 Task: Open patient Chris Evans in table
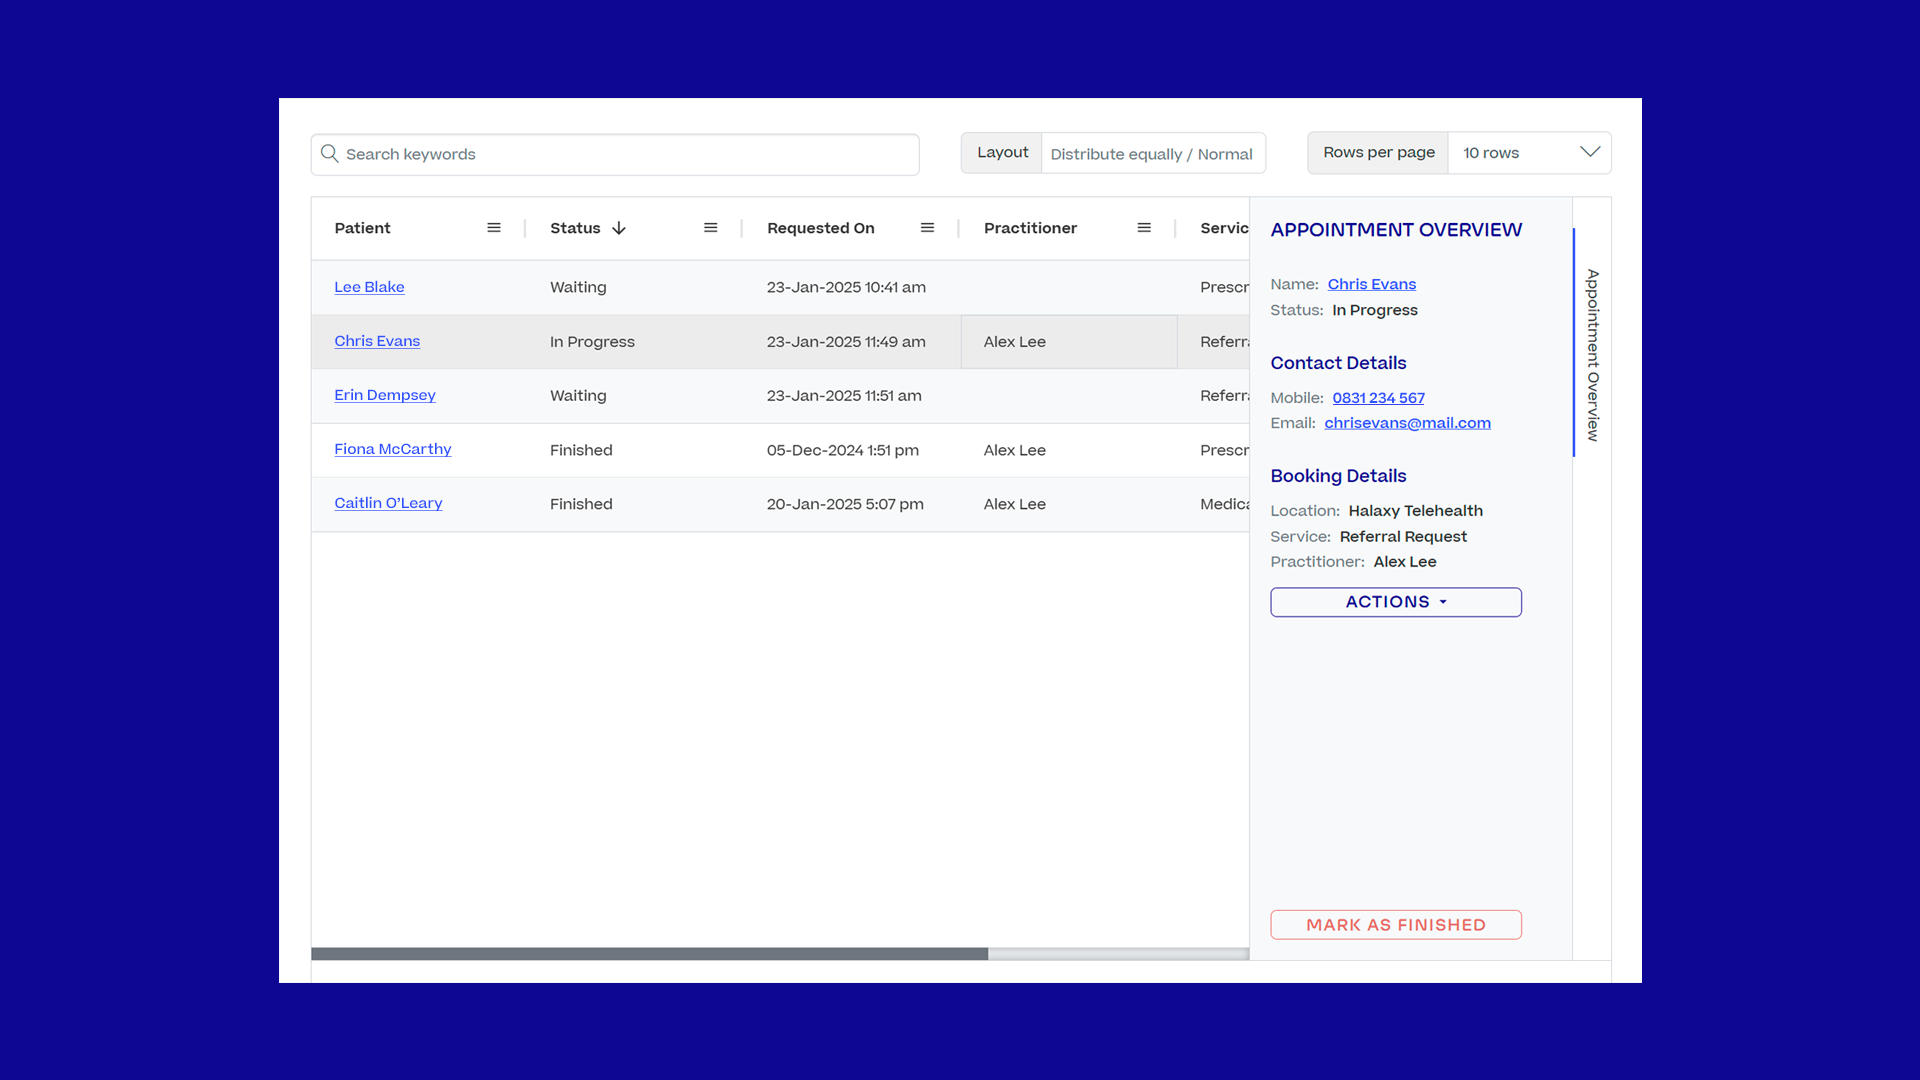pyautogui.click(x=377, y=341)
